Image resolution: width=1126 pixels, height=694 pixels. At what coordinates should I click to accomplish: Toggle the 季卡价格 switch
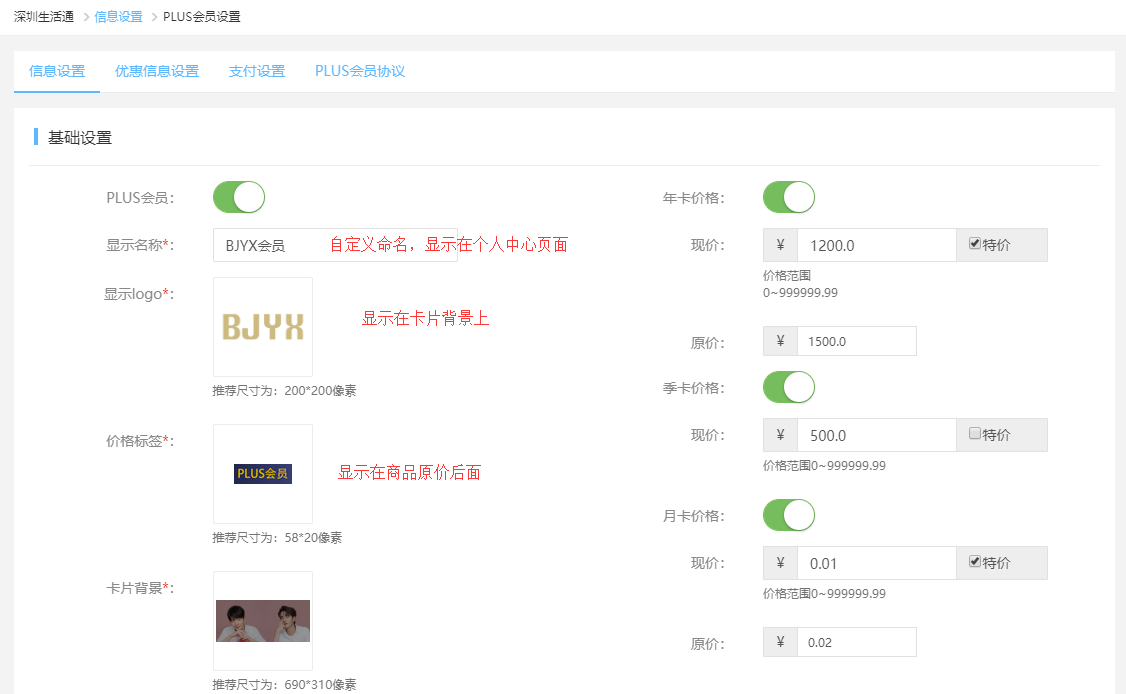pyautogui.click(x=788, y=387)
